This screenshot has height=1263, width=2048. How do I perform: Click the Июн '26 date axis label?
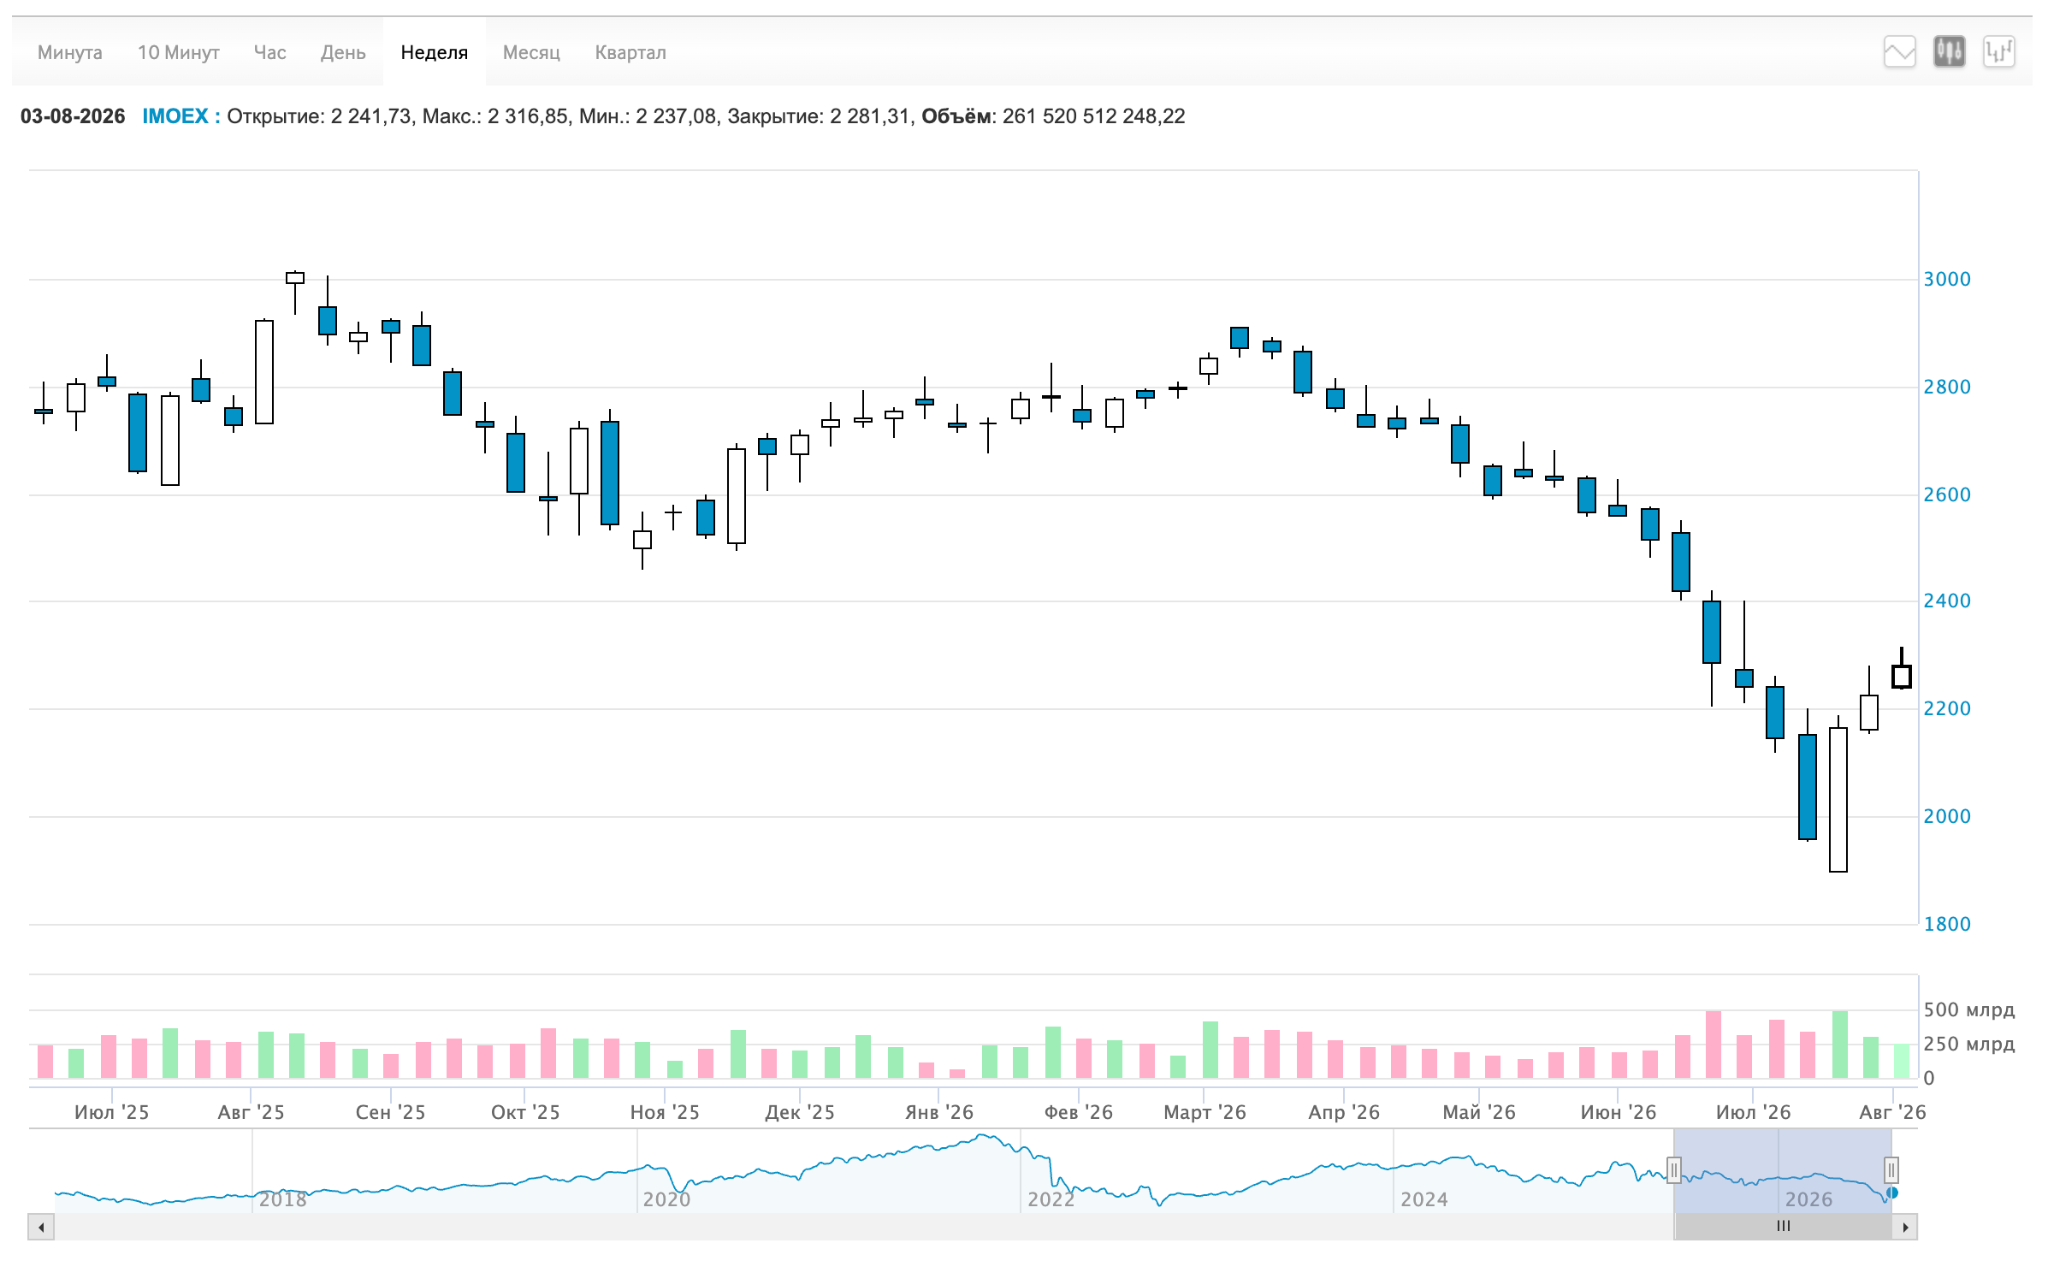tap(1618, 1112)
